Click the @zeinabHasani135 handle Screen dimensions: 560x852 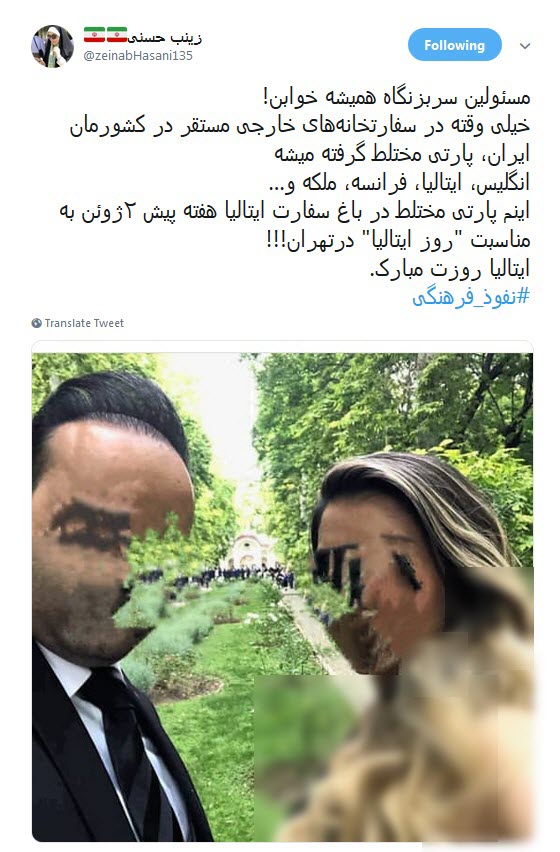pos(138,55)
